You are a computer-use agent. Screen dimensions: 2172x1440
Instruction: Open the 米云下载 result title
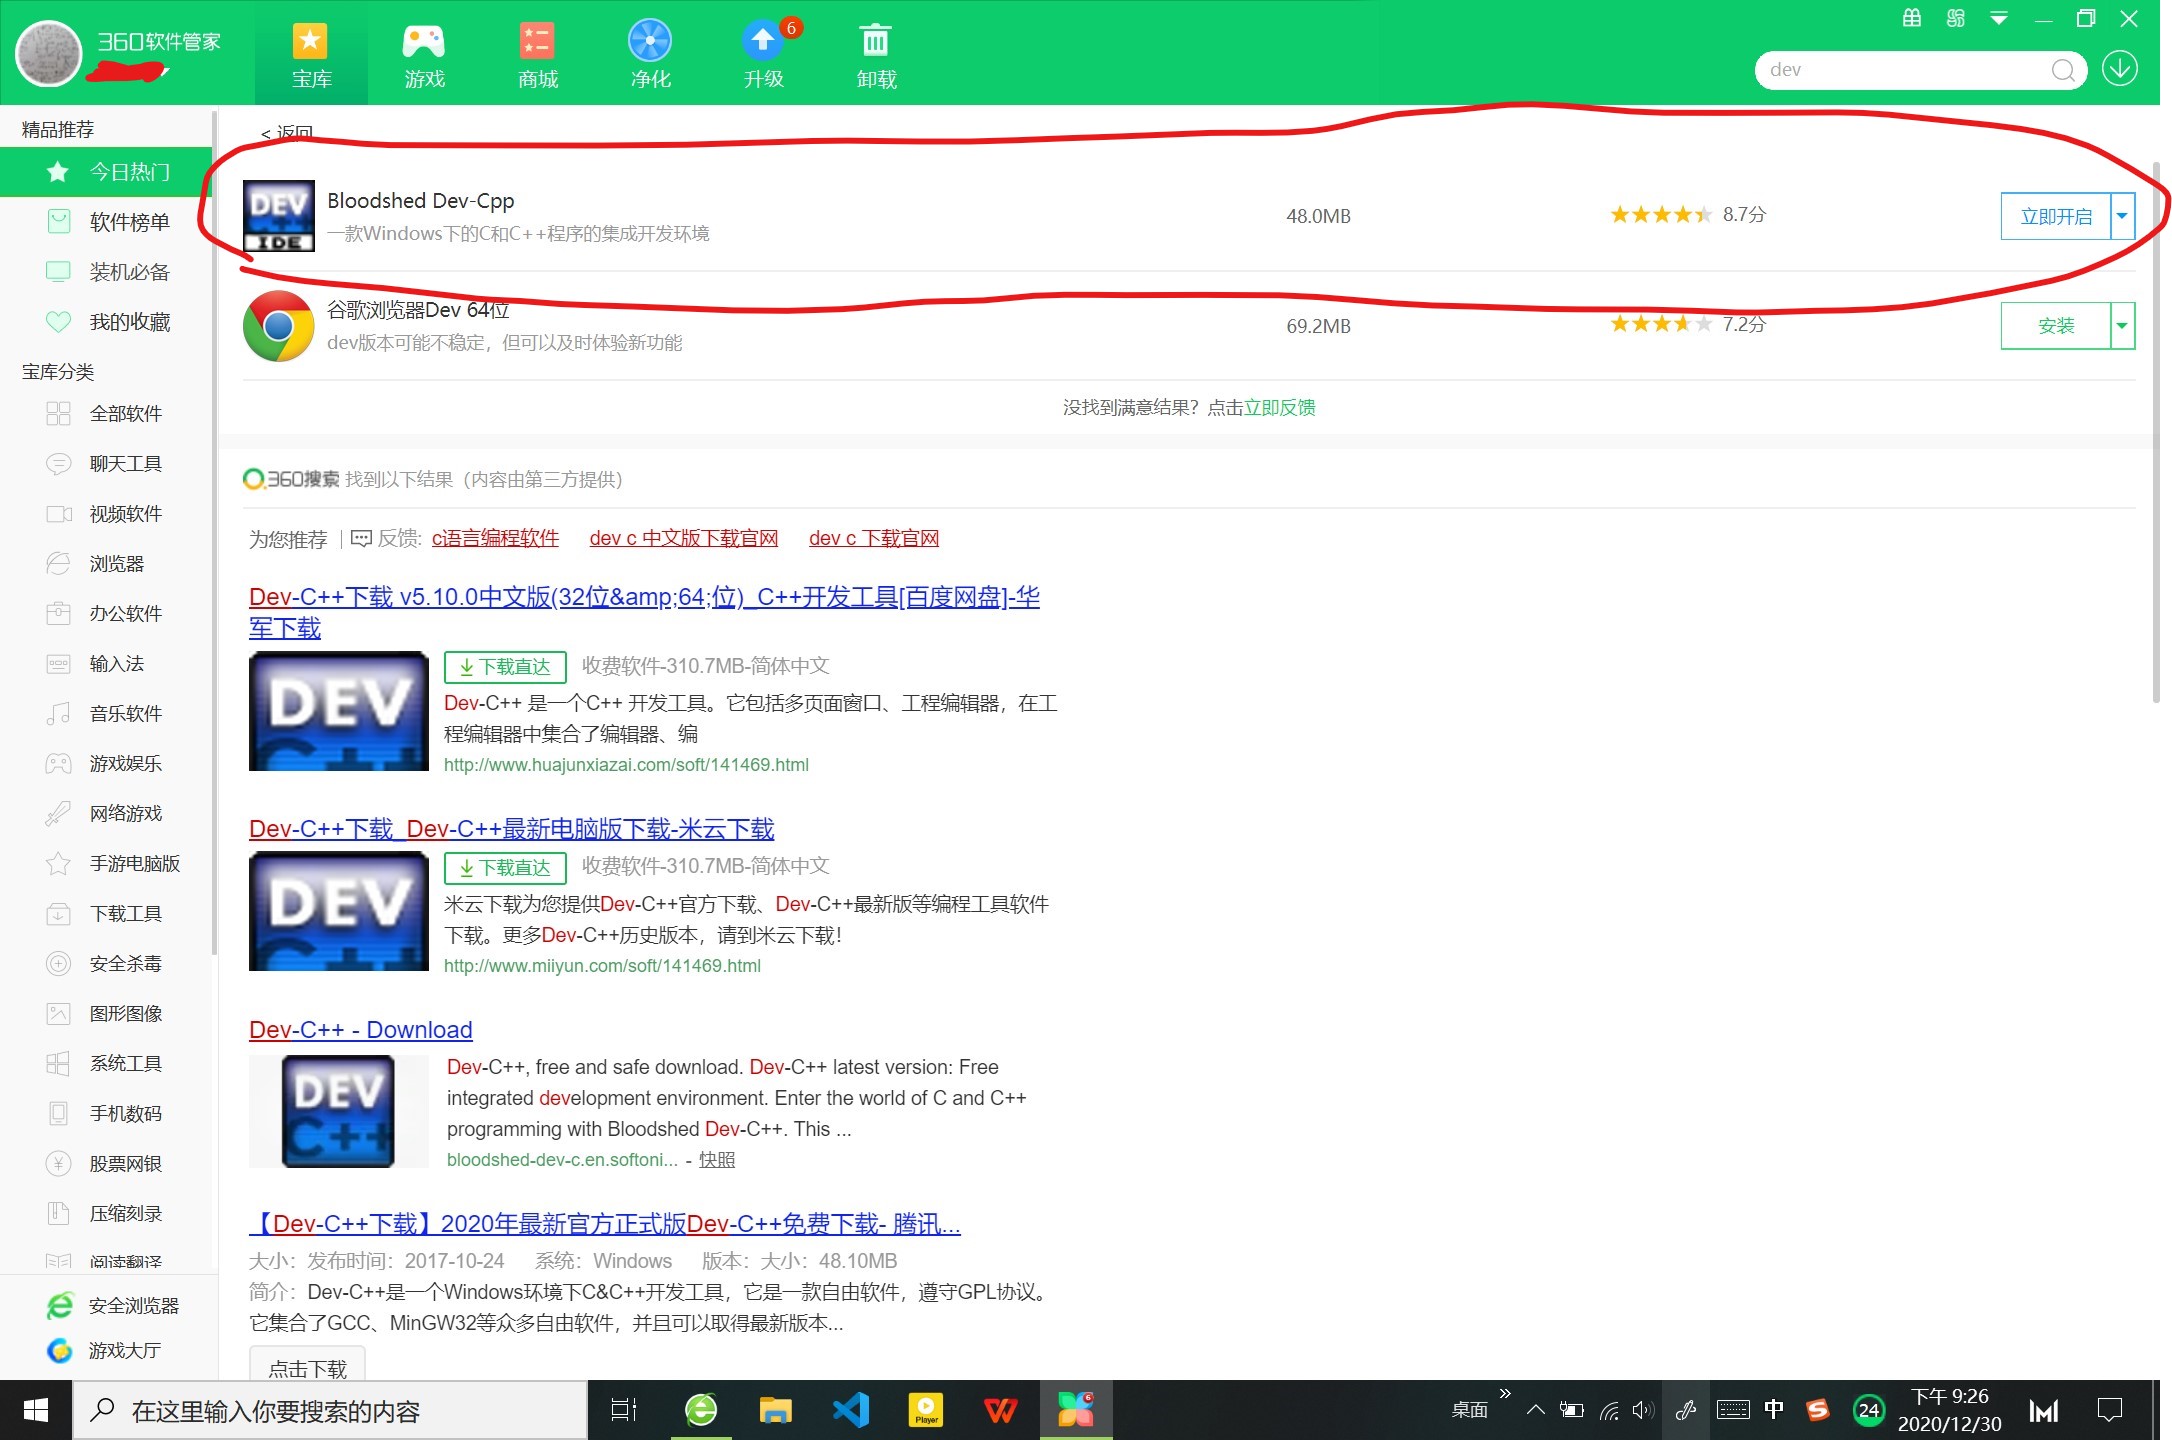click(x=511, y=829)
